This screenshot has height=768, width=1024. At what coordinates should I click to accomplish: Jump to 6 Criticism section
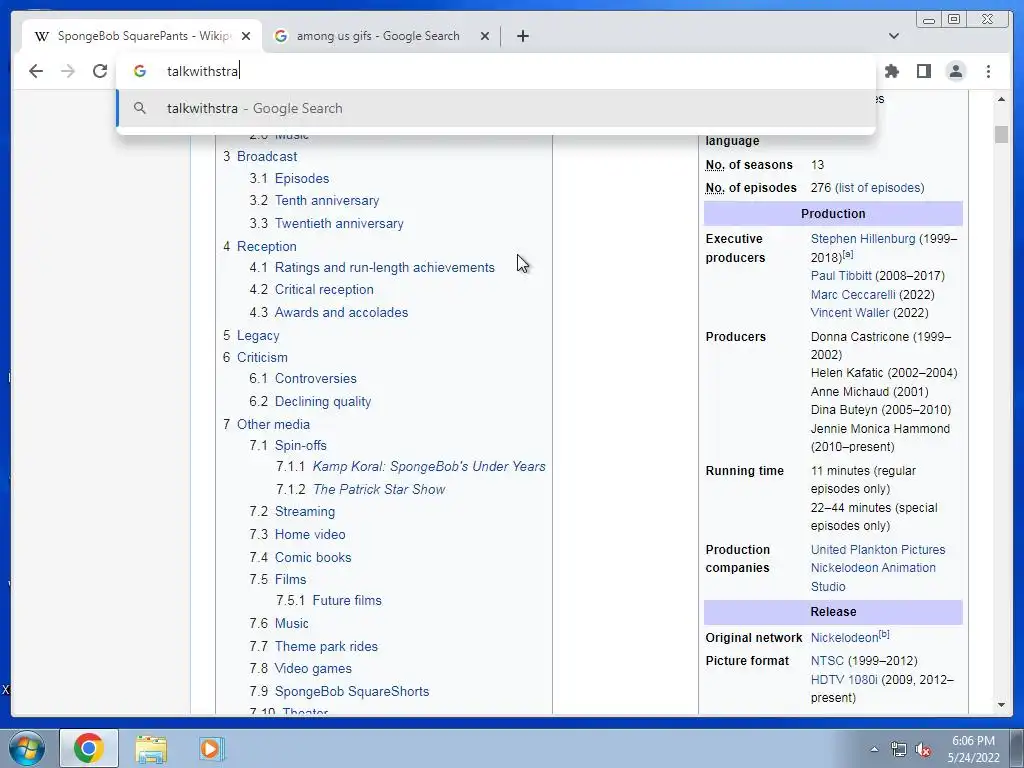[262, 357]
